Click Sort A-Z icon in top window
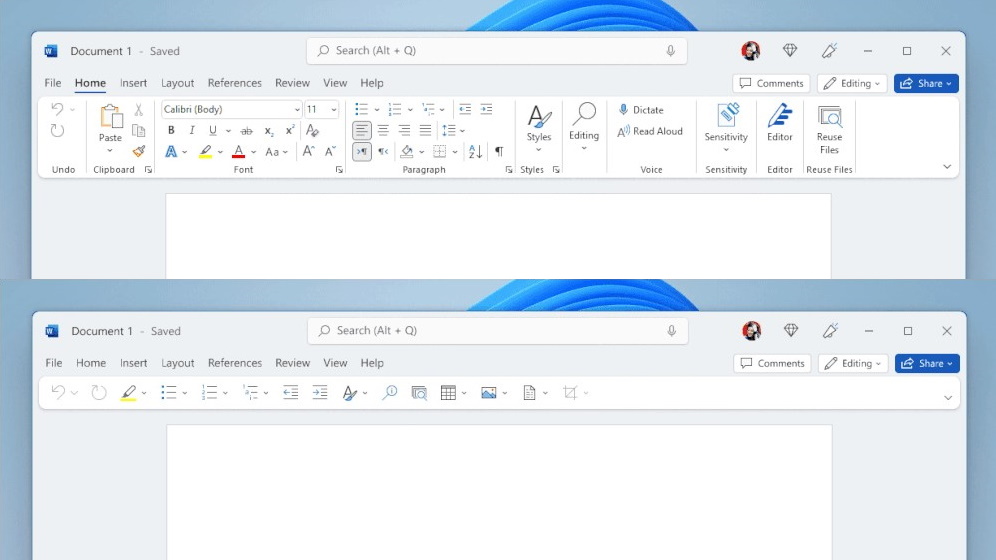The height and width of the screenshot is (560, 996). (475, 151)
